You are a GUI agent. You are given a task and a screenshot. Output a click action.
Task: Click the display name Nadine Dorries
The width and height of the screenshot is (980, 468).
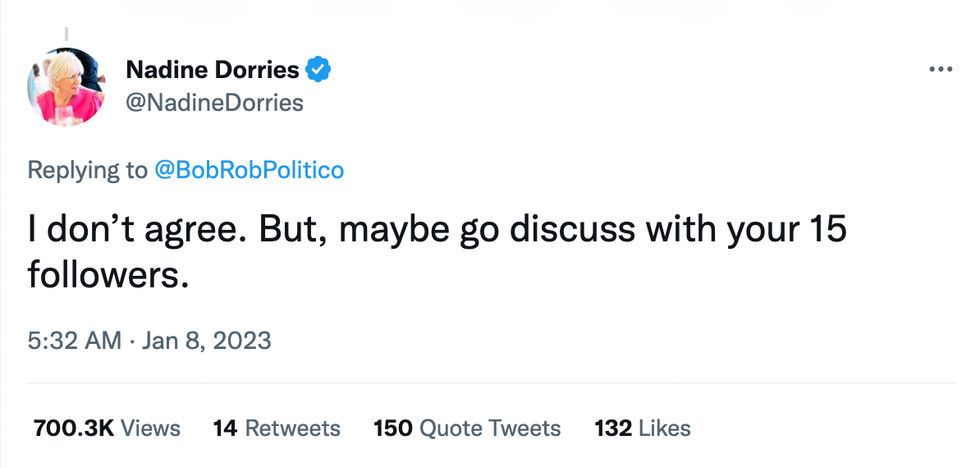click(212, 70)
